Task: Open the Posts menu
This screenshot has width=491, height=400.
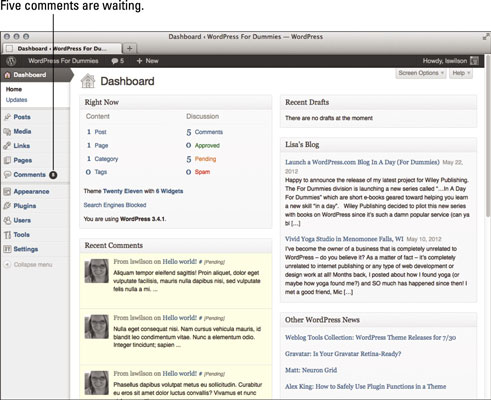Action: (x=22, y=117)
